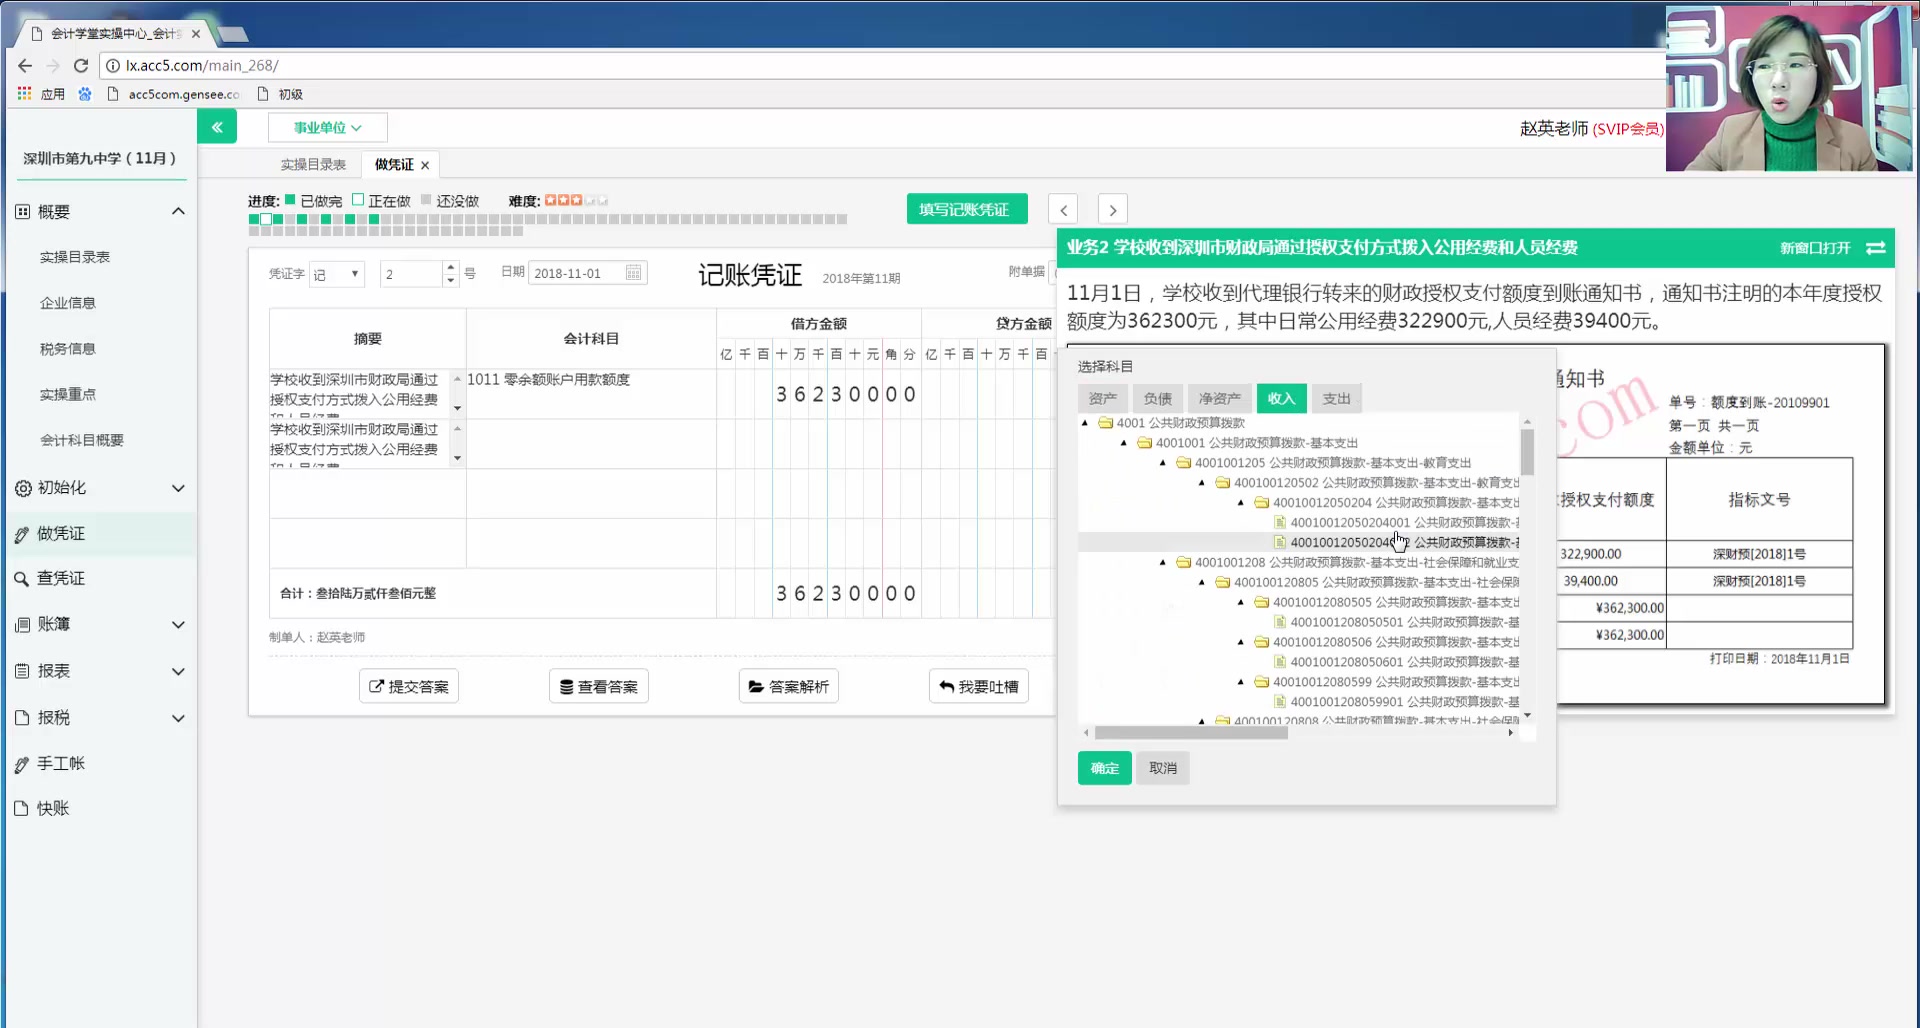Select tree item 4001001208059901

click(x=1398, y=702)
